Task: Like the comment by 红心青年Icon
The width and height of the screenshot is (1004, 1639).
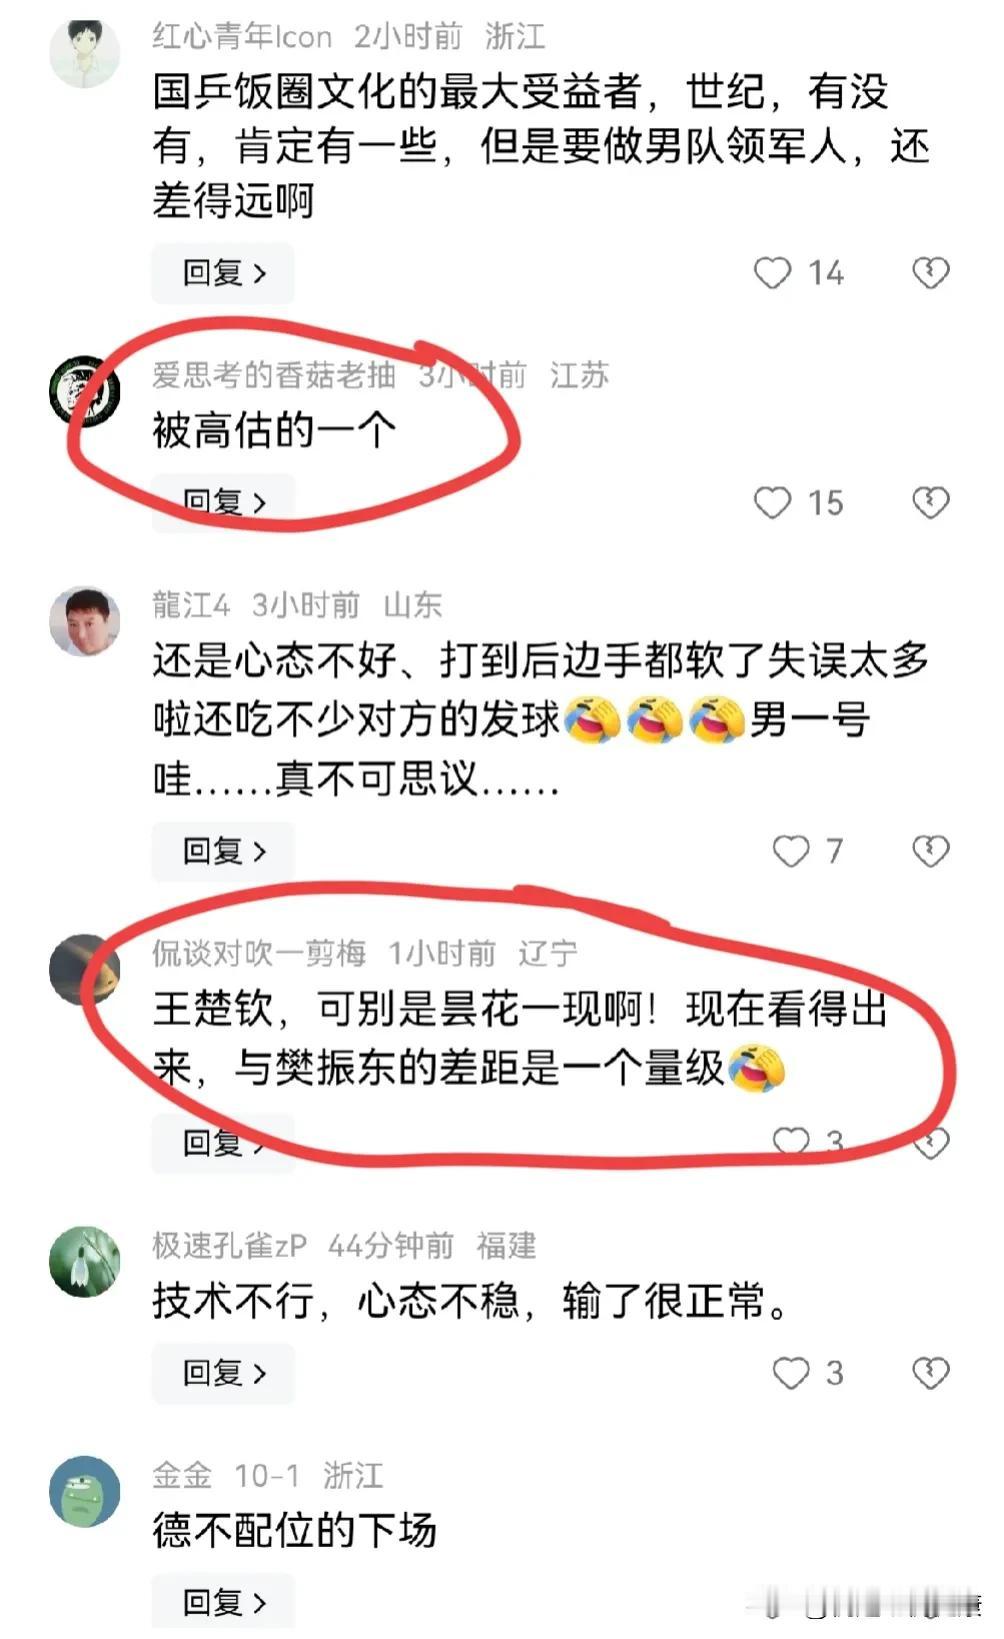Action: pos(772,273)
